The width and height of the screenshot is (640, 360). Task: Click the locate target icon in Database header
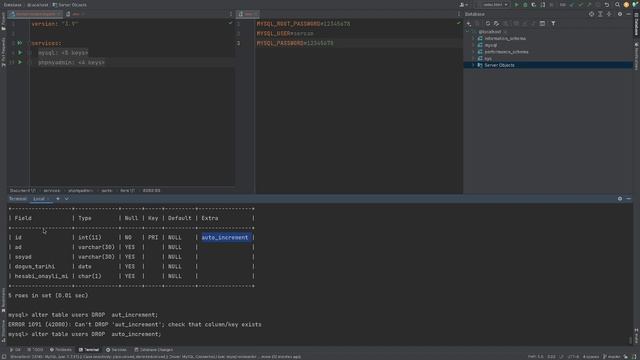(591, 14)
